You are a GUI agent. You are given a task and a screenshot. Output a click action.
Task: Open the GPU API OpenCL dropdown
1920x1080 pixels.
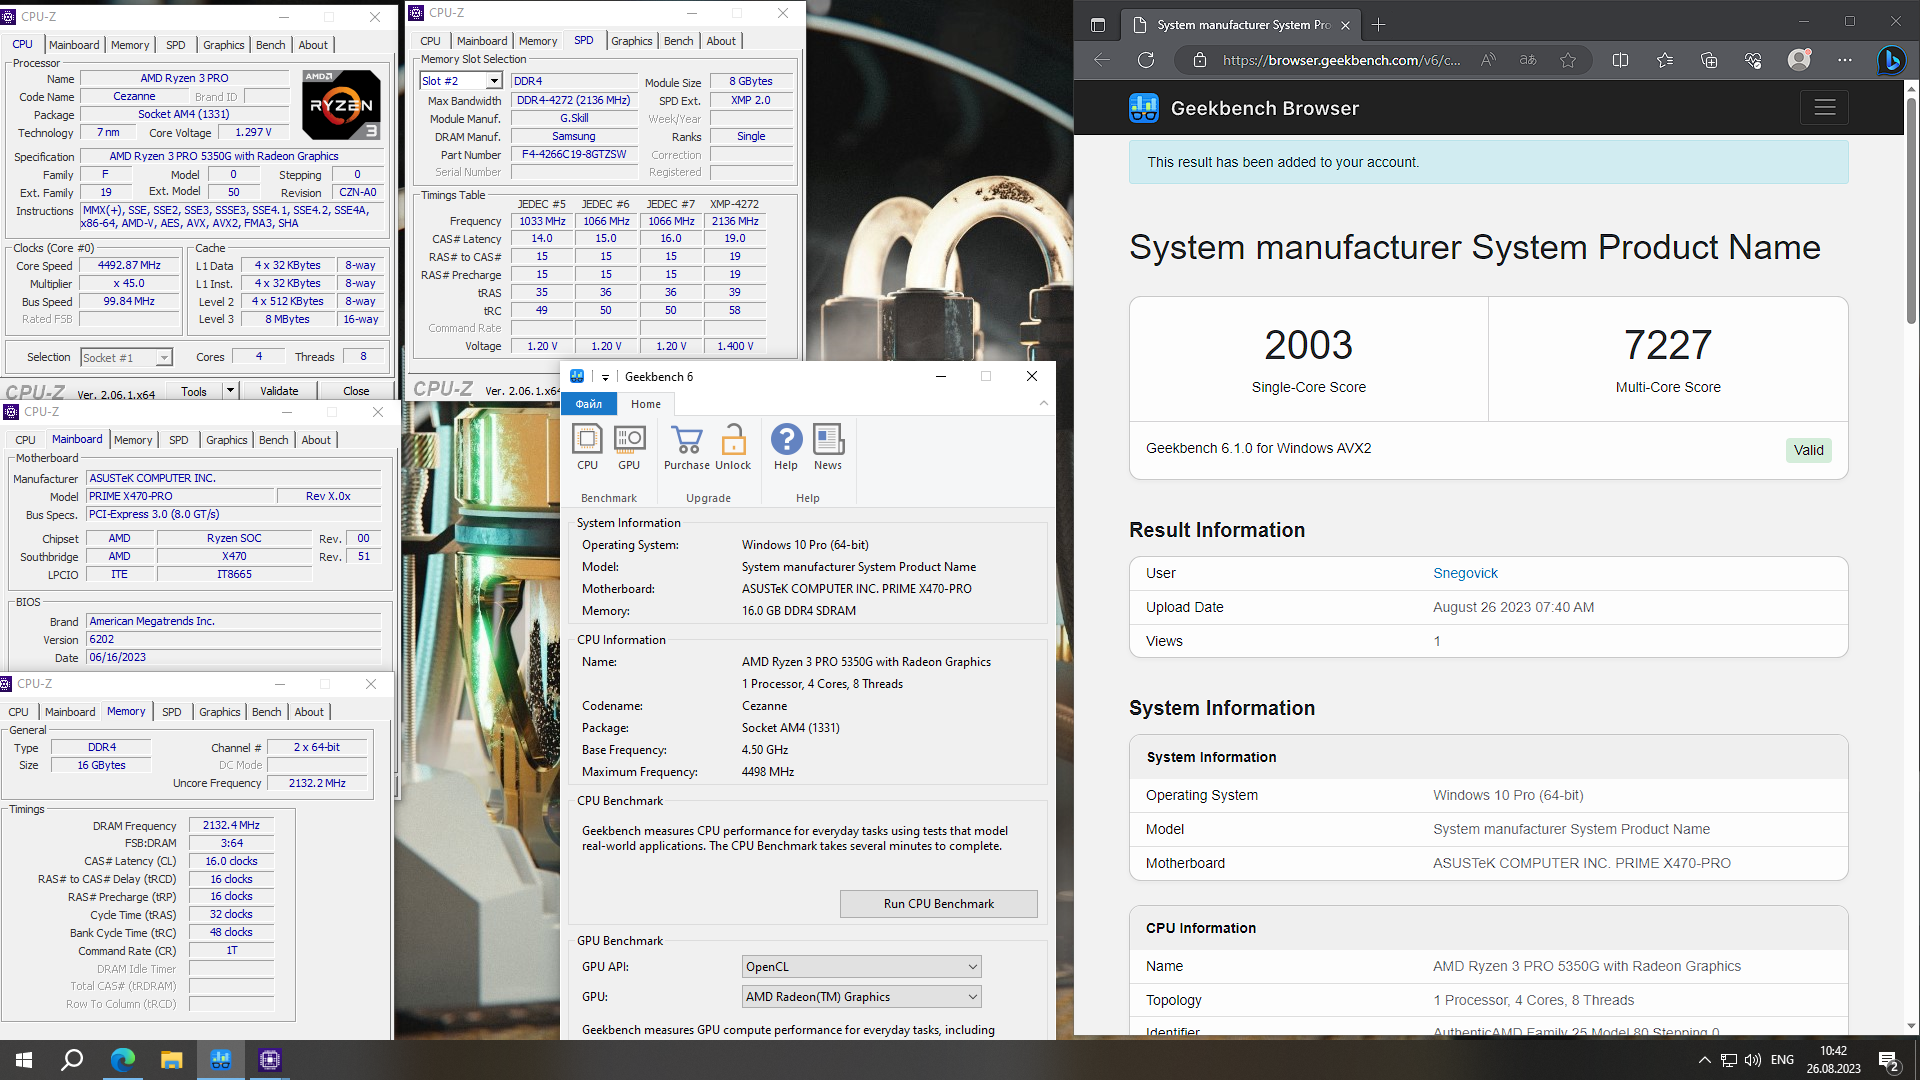coord(861,967)
